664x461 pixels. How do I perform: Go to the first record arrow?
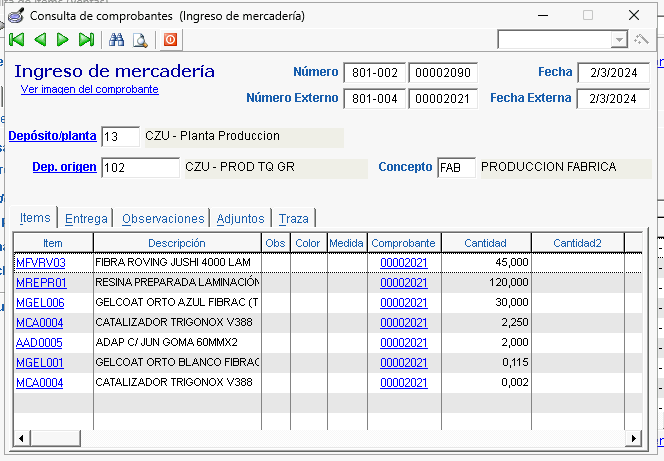click(x=17, y=40)
